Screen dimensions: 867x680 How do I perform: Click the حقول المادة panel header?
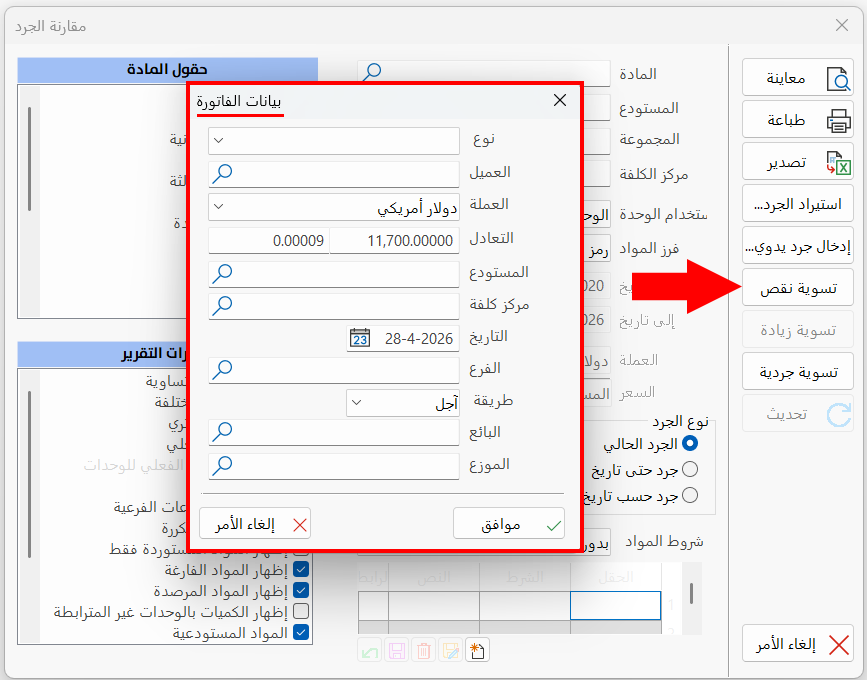[x=168, y=70]
